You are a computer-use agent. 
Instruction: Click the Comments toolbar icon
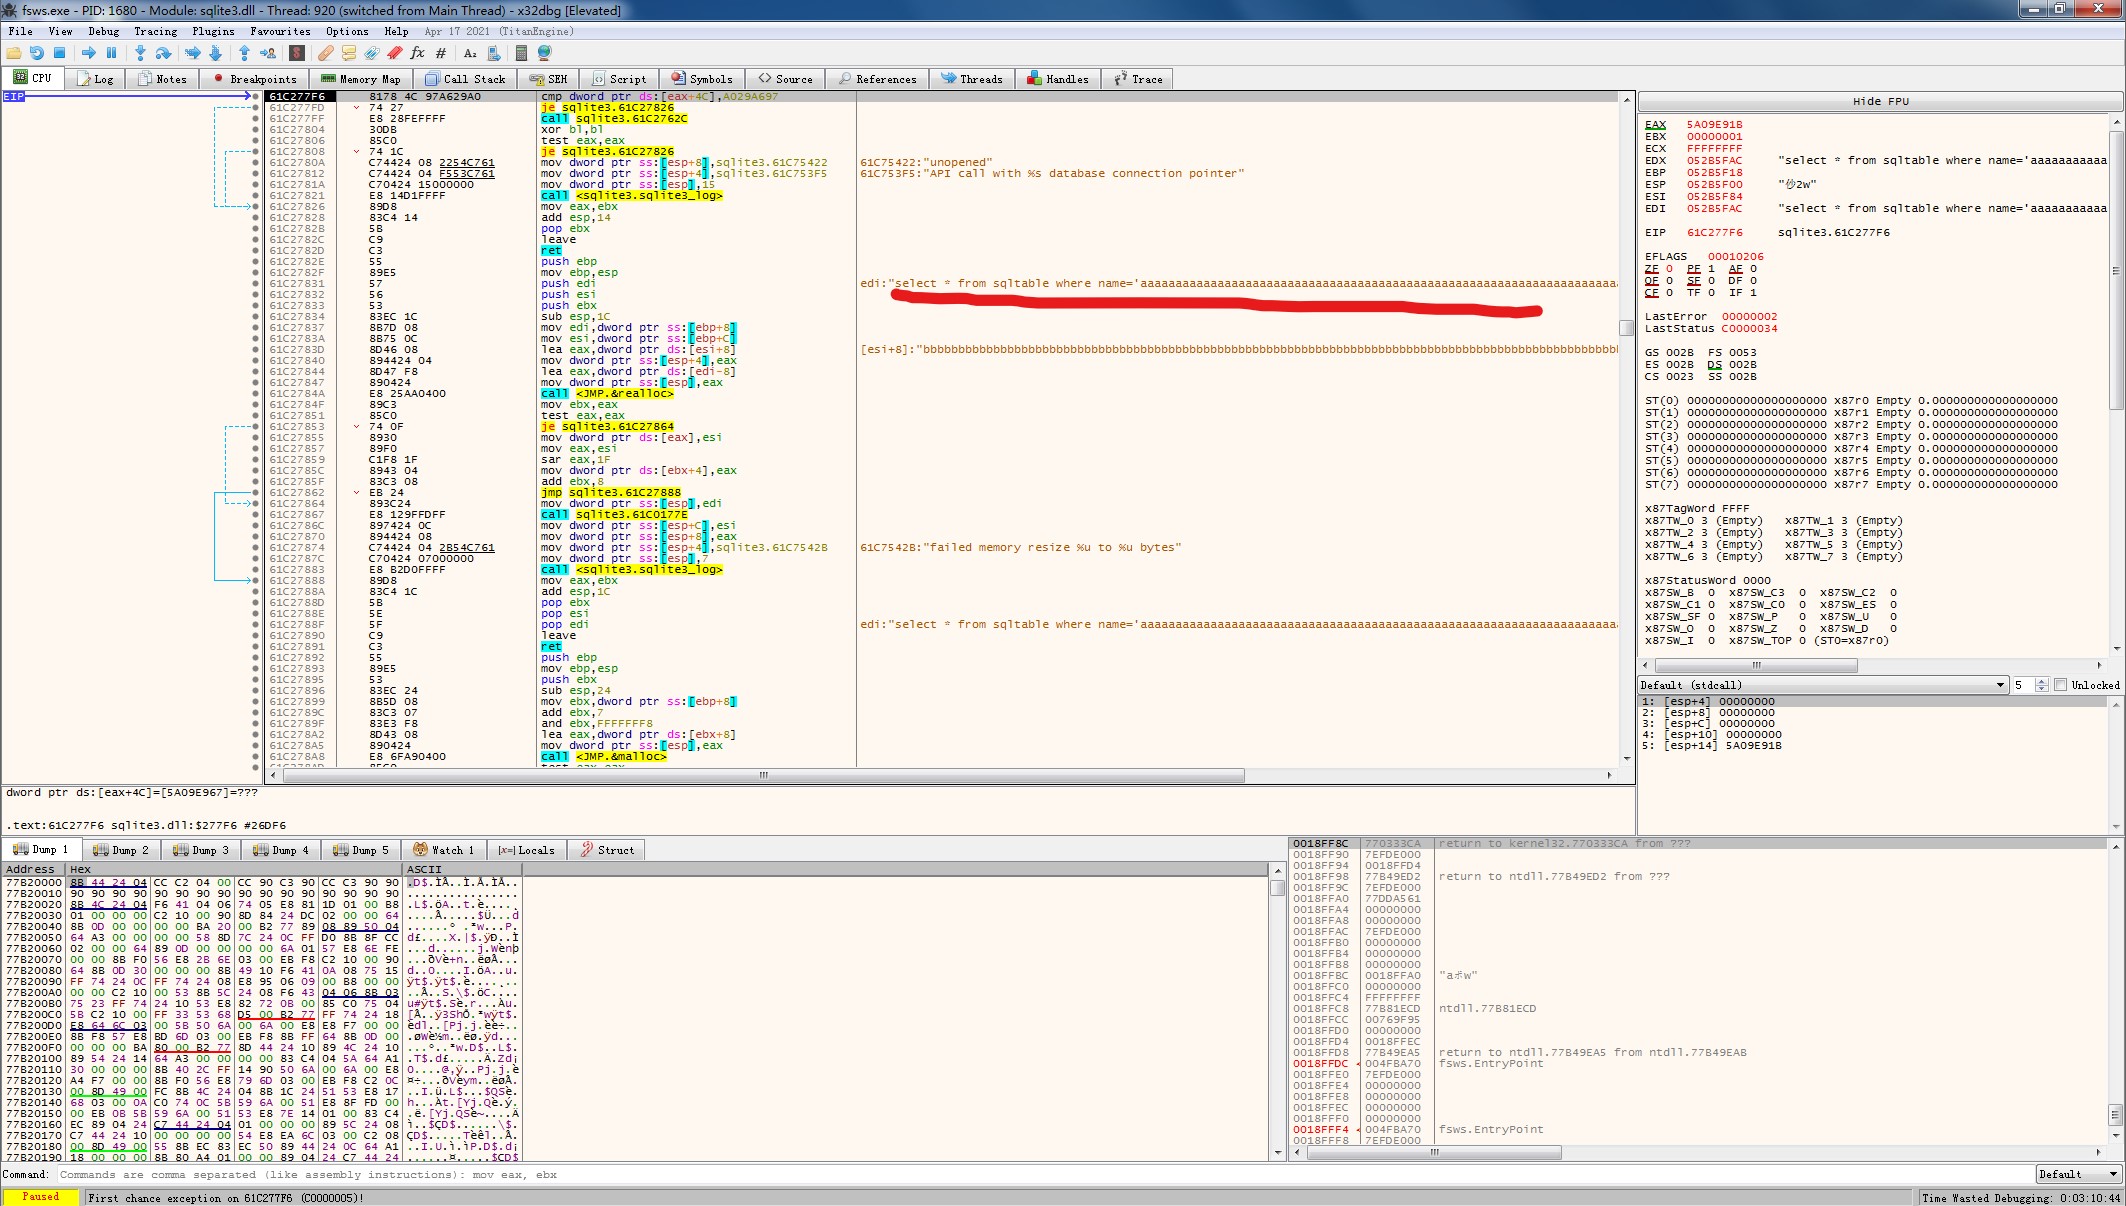349,53
